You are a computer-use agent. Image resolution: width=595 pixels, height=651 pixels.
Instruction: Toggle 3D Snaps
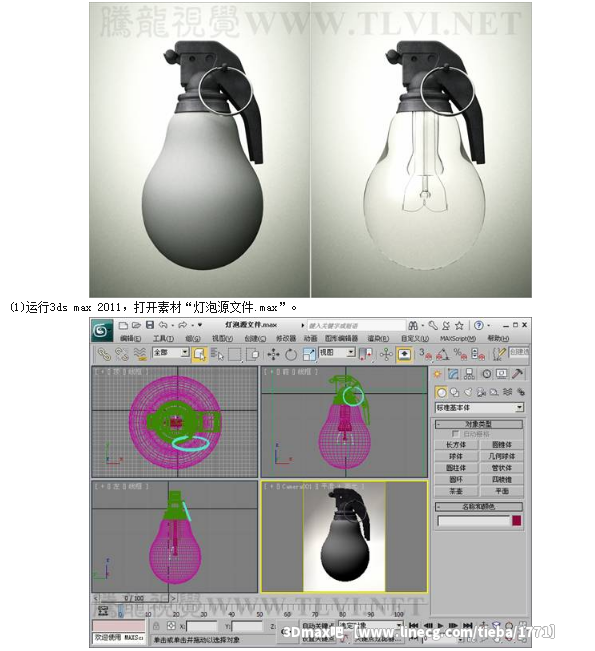pyautogui.click(x=425, y=354)
